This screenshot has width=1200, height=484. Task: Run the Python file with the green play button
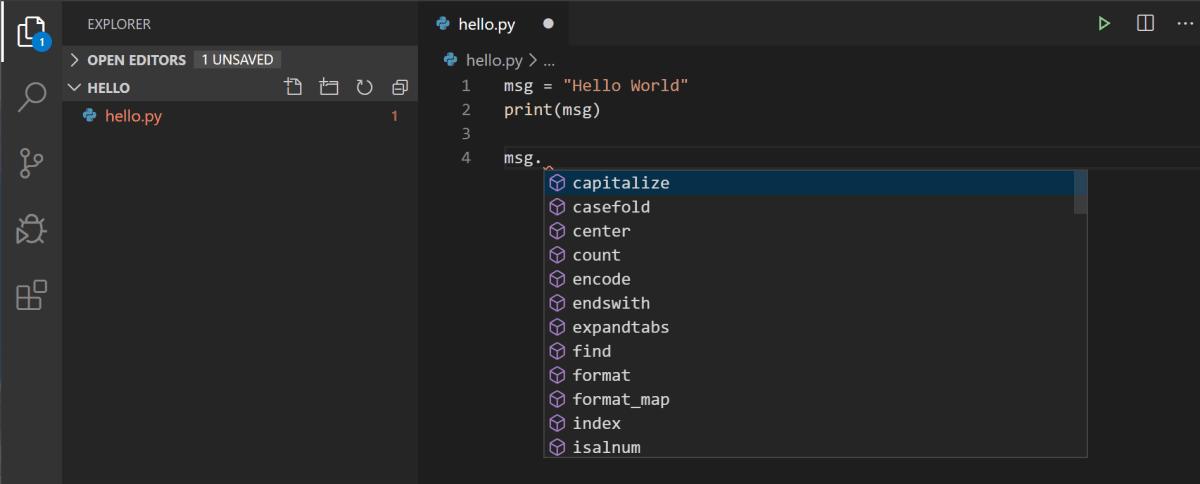[x=1104, y=23]
